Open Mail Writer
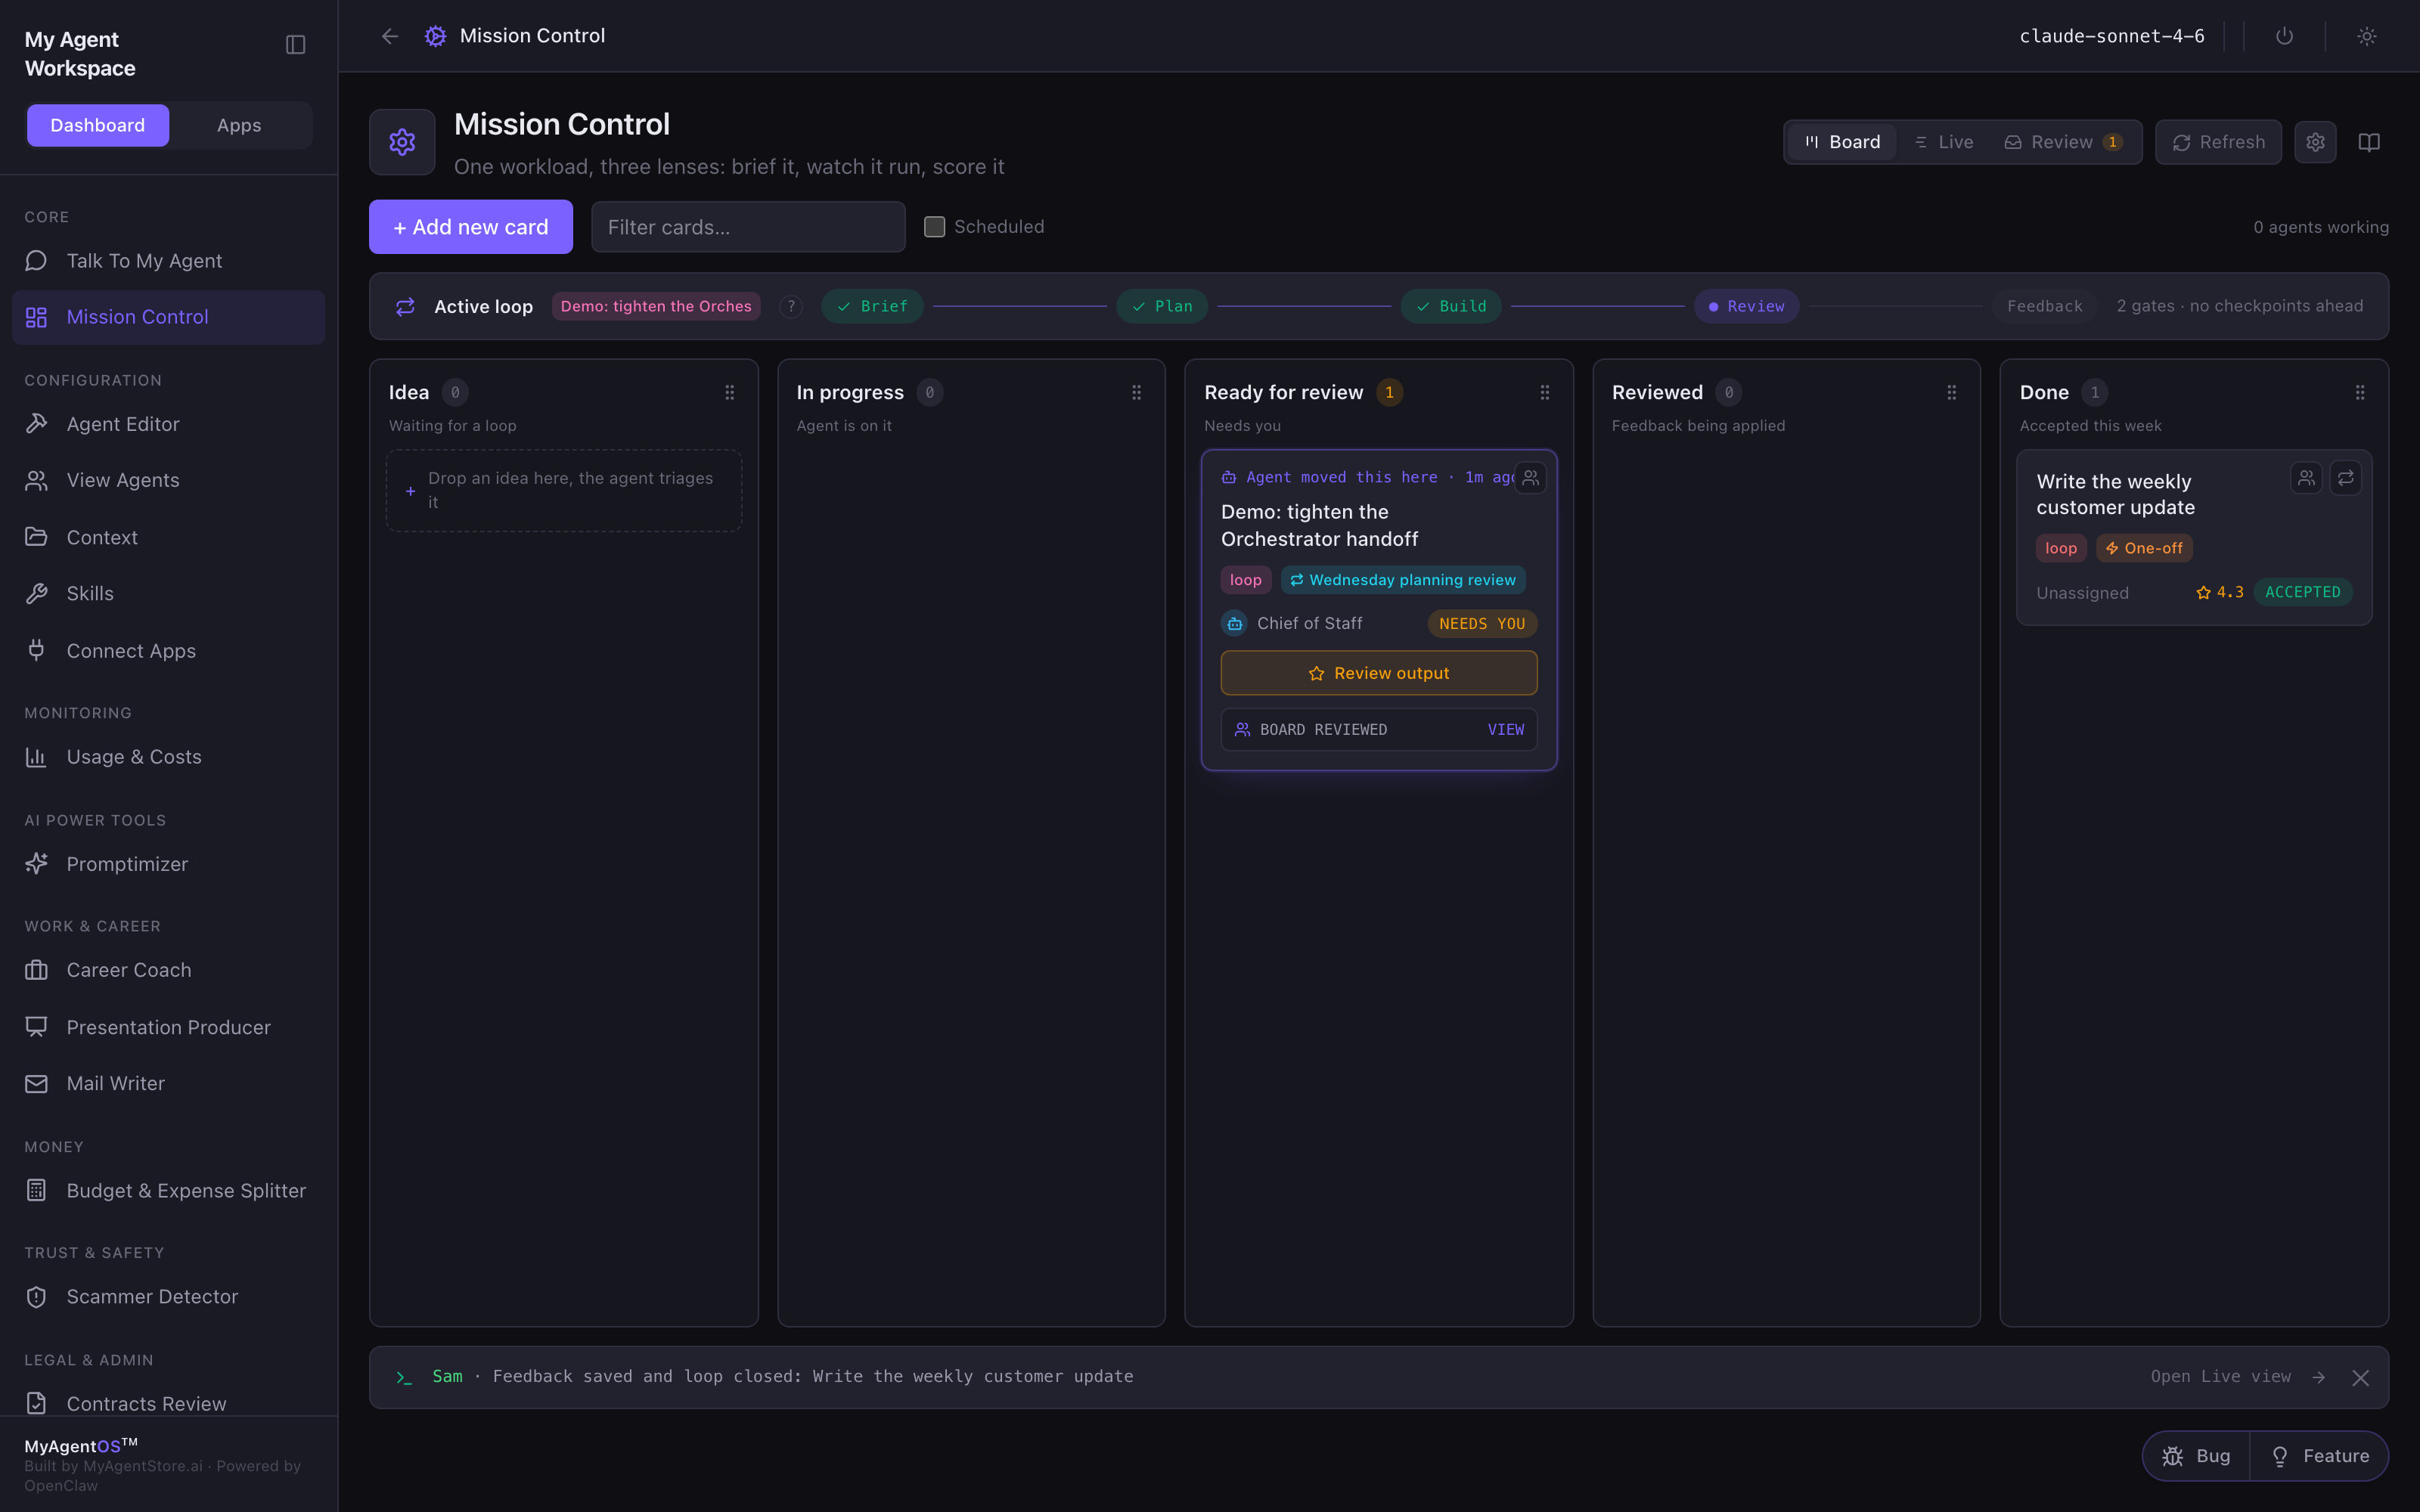This screenshot has width=2420, height=1512. point(168,1083)
